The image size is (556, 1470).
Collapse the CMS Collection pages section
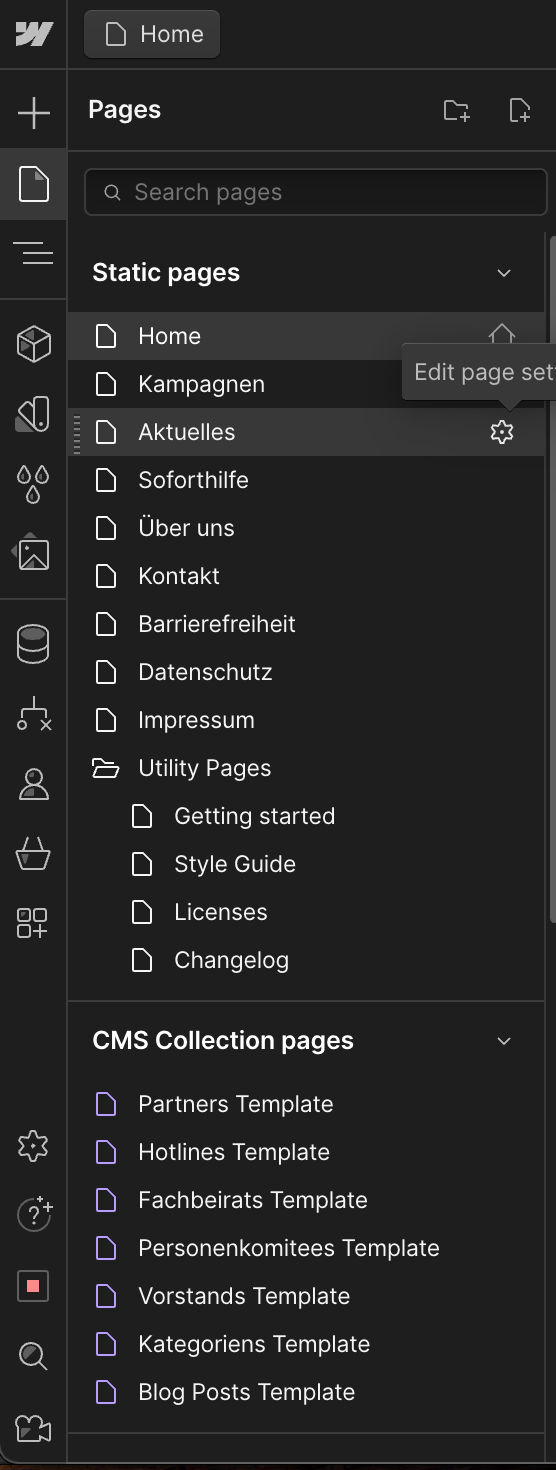504,1041
